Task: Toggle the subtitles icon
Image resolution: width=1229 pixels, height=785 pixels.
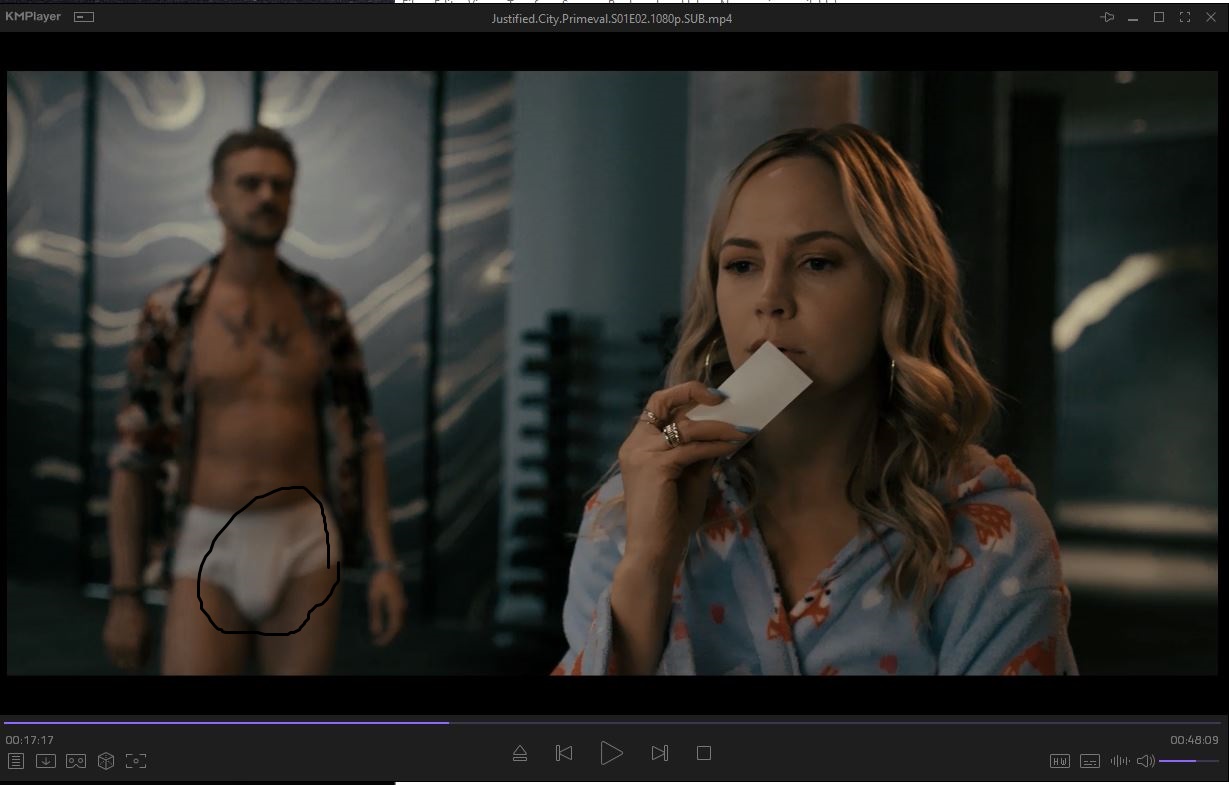Action: click(1090, 761)
